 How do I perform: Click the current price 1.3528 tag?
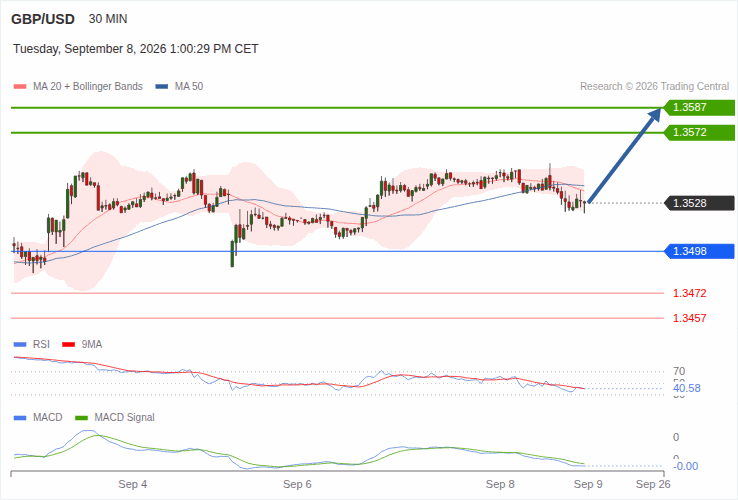point(699,203)
